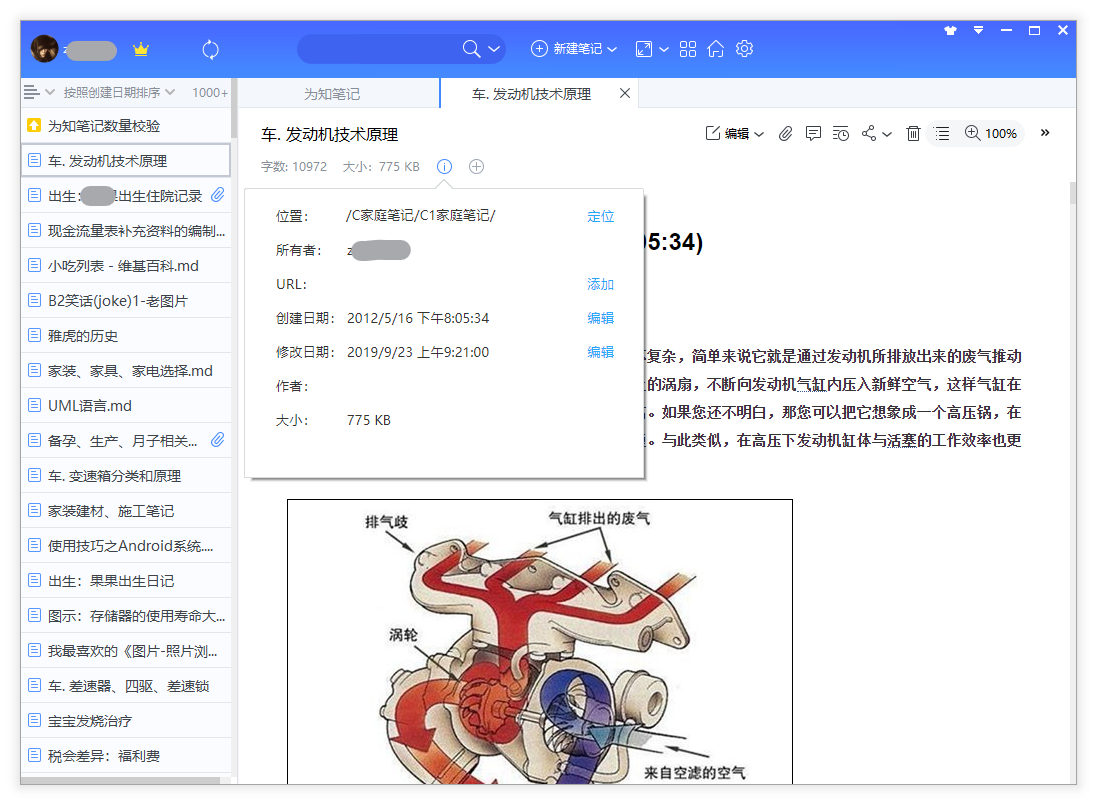
Task: Click the note title 车. 发动机技术原理
Action: coord(330,134)
